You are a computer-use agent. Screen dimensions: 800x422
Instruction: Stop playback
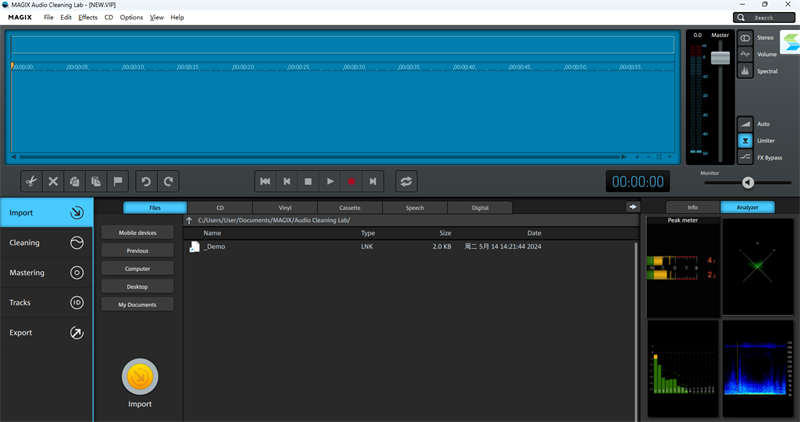point(308,181)
